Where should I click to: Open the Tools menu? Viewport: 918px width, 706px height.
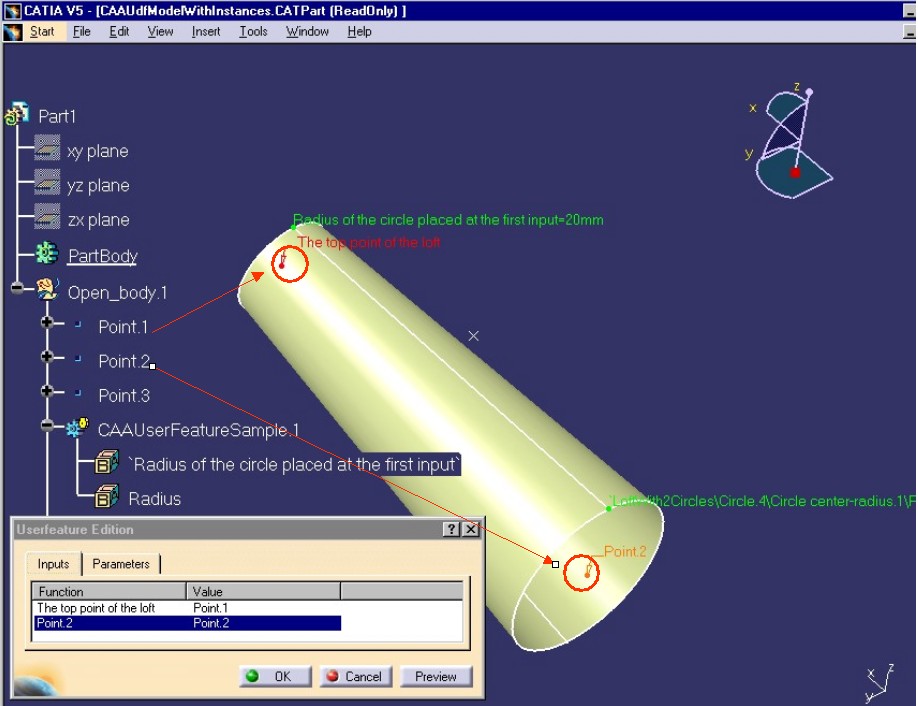pyautogui.click(x=254, y=32)
